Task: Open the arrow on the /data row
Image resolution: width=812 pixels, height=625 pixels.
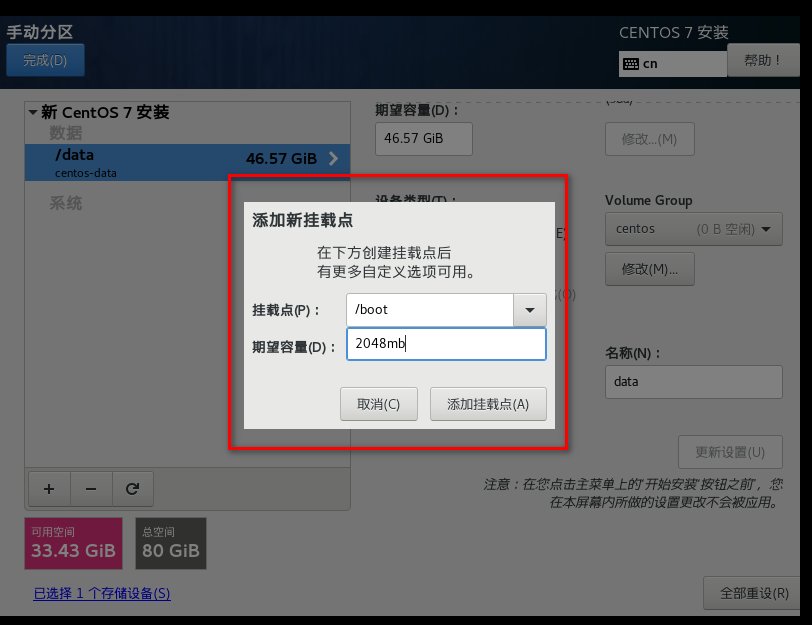Action: click(x=334, y=158)
